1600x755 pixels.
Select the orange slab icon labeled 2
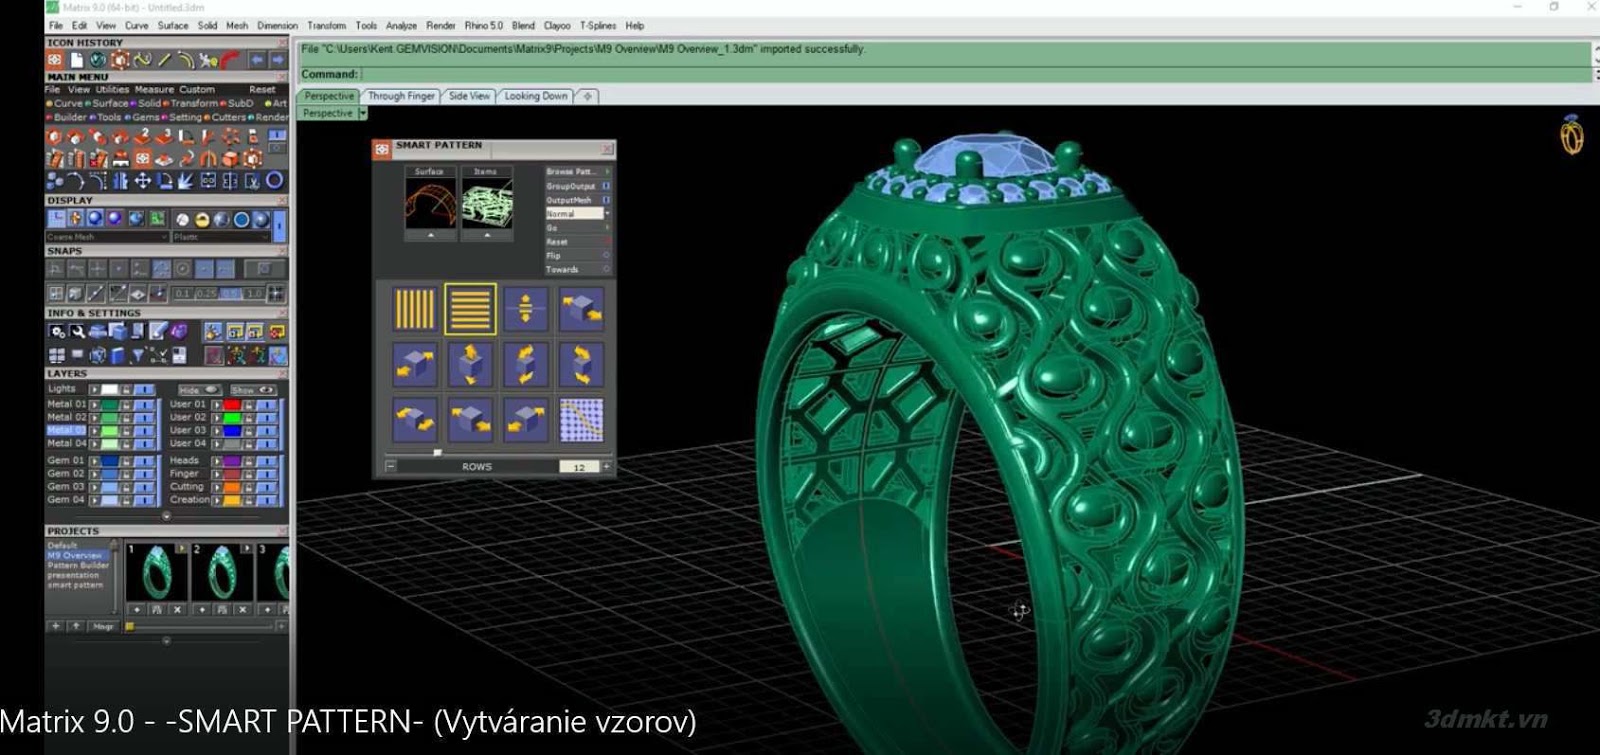click(x=142, y=136)
